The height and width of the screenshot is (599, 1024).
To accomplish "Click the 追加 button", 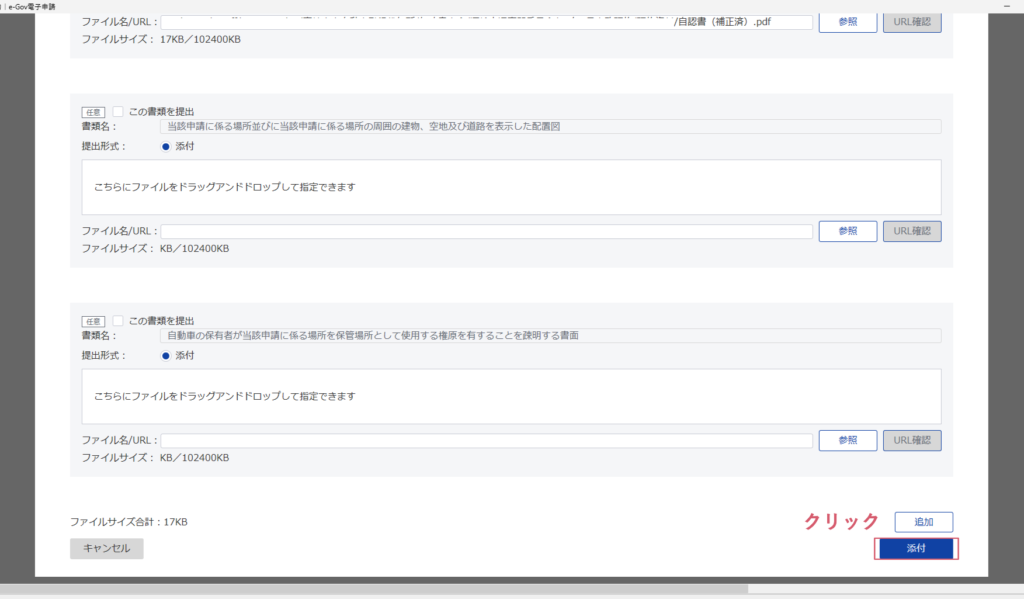I will pos(923,522).
